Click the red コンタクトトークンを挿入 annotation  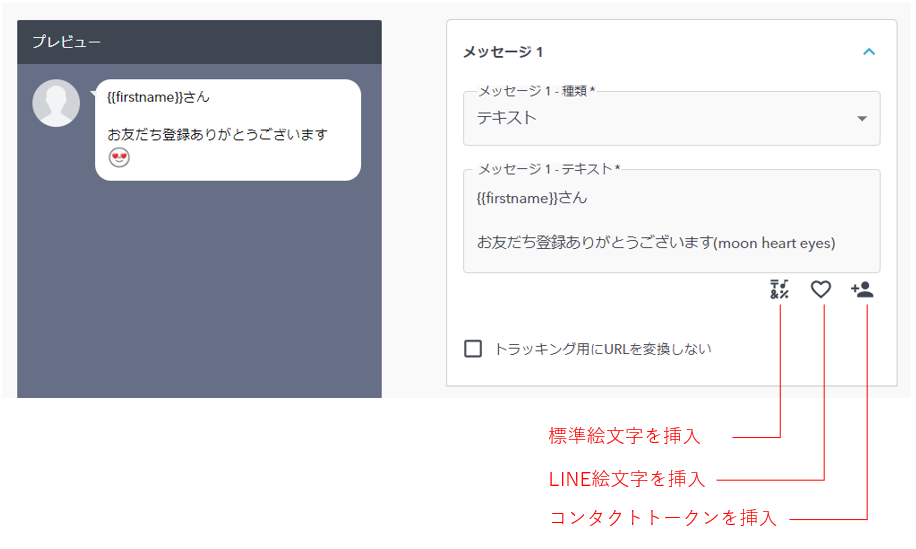point(663,518)
